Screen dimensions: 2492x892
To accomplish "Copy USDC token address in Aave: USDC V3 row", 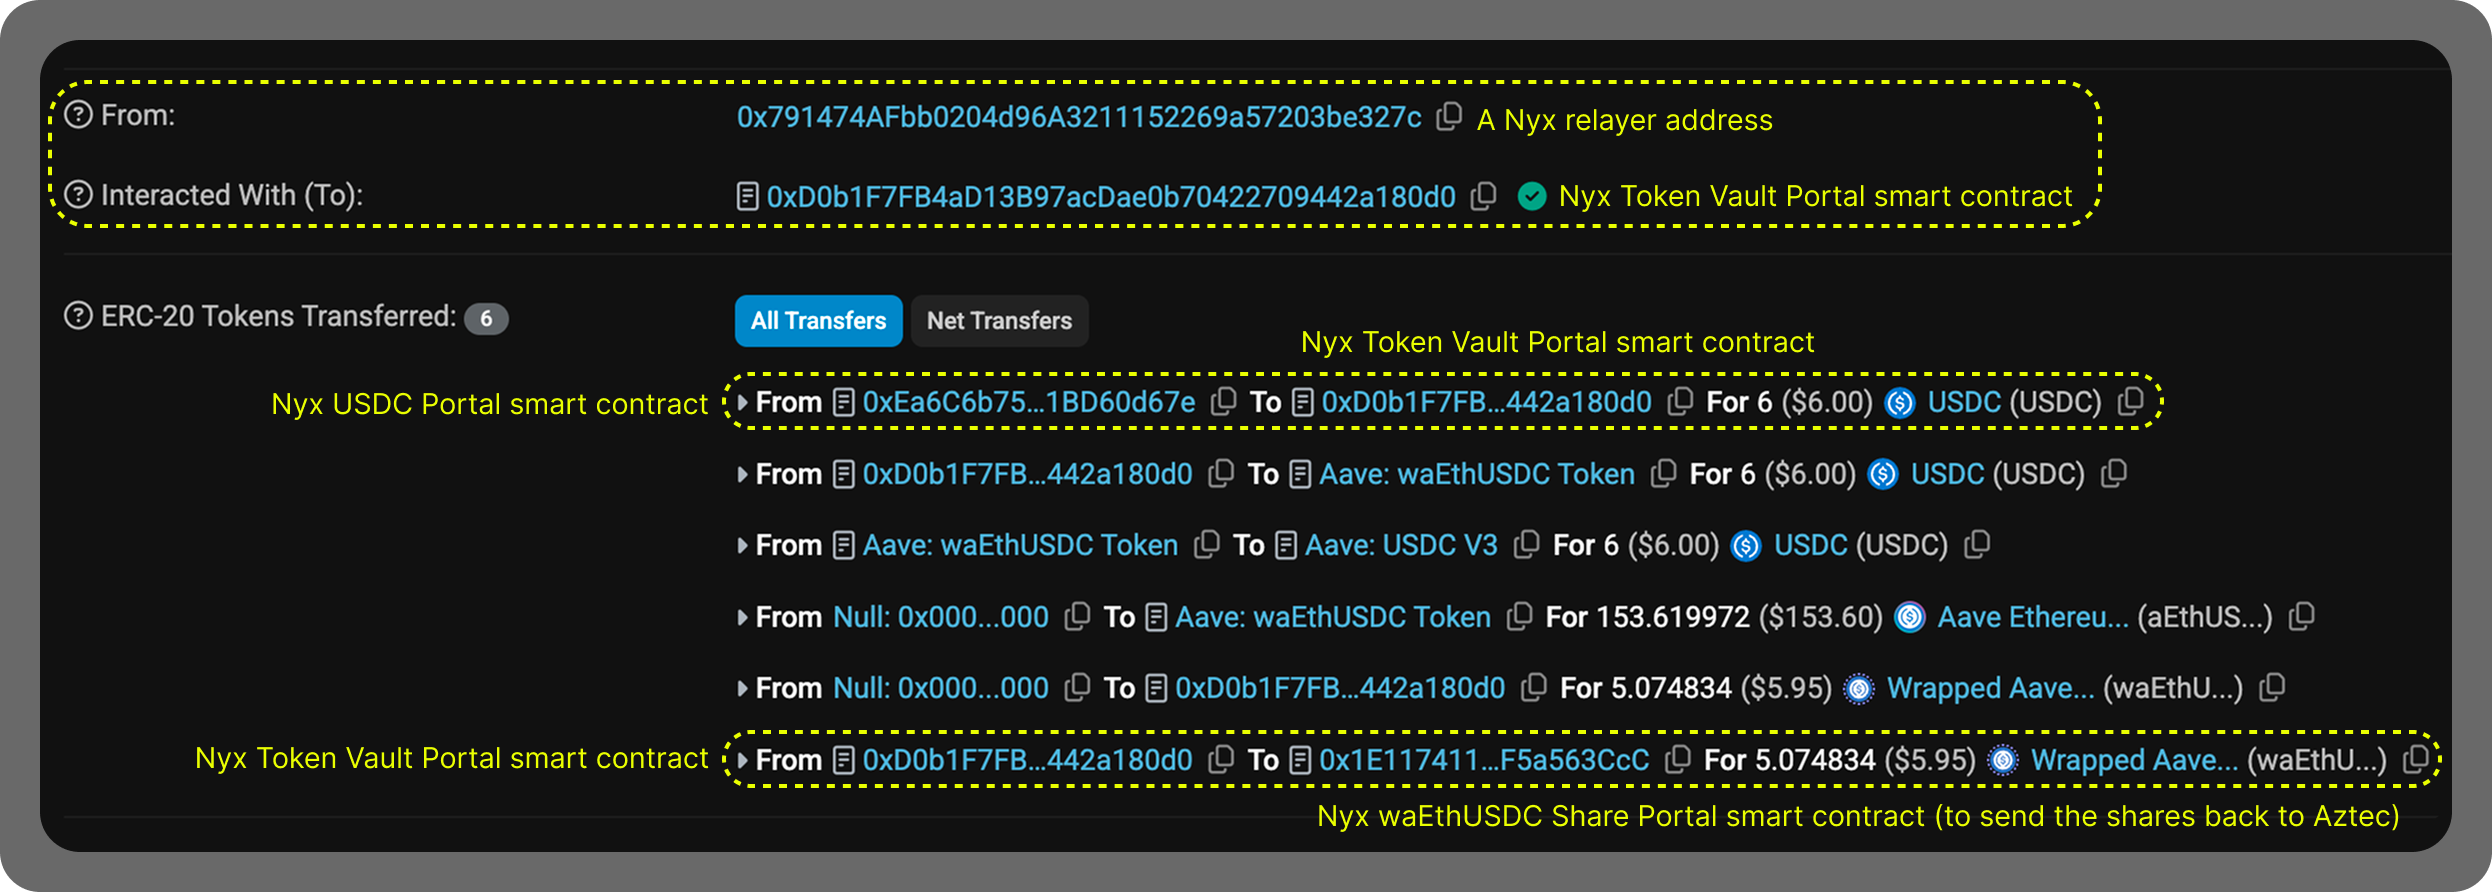I will [1977, 545].
